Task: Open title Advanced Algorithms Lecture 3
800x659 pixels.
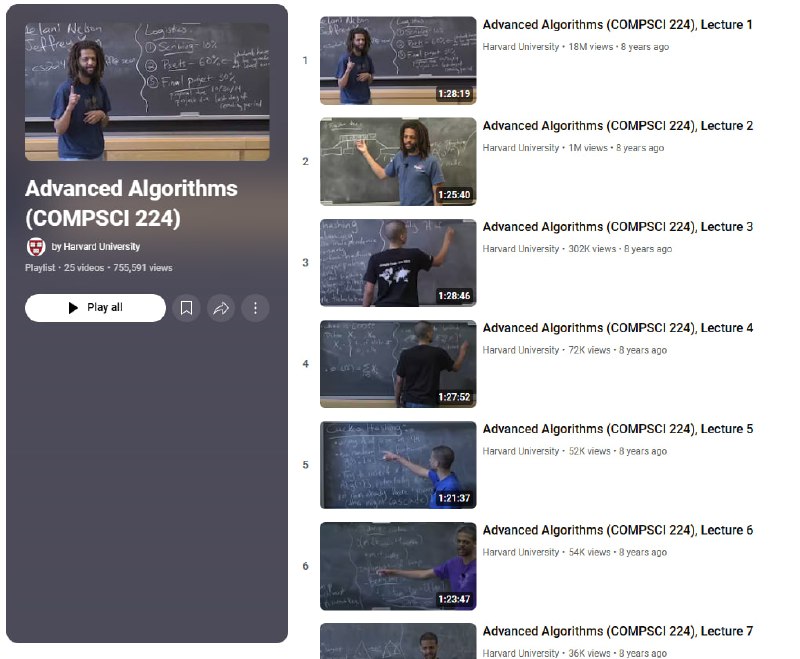Action: (617, 226)
